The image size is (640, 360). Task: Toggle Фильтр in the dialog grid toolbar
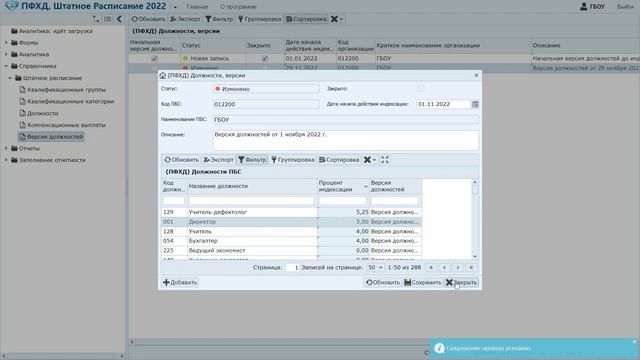click(252, 160)
